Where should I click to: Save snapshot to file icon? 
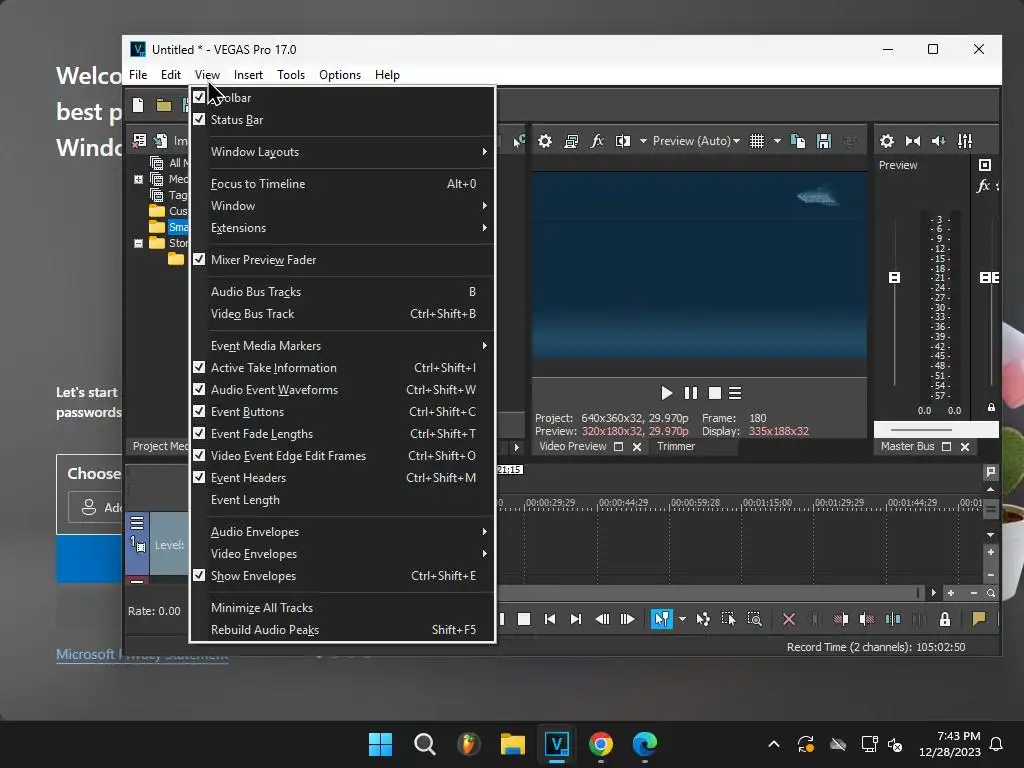pos(824,141)
